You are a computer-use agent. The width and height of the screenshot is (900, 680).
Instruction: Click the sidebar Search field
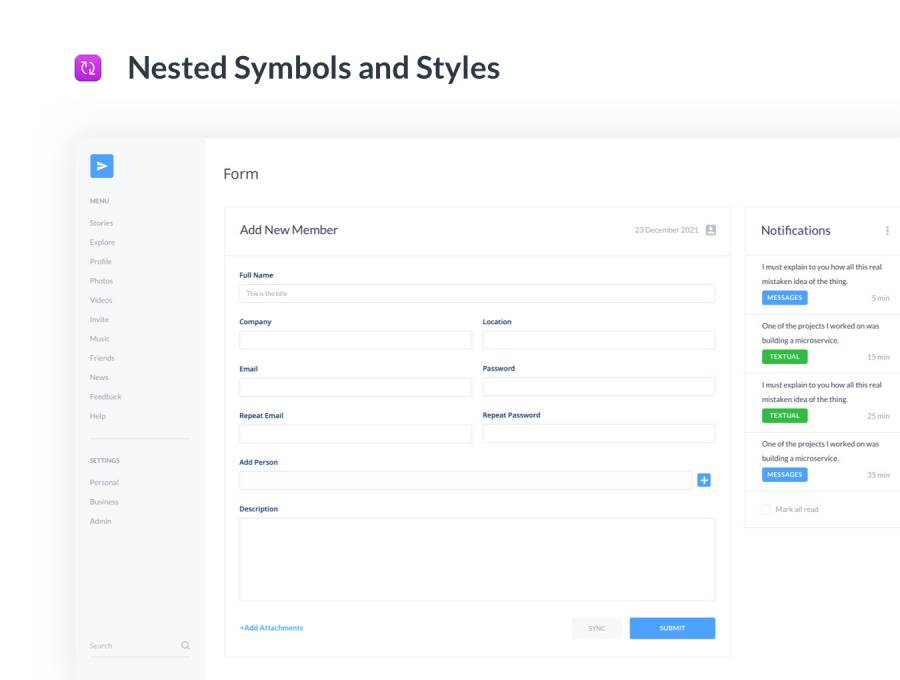[130, 646]
